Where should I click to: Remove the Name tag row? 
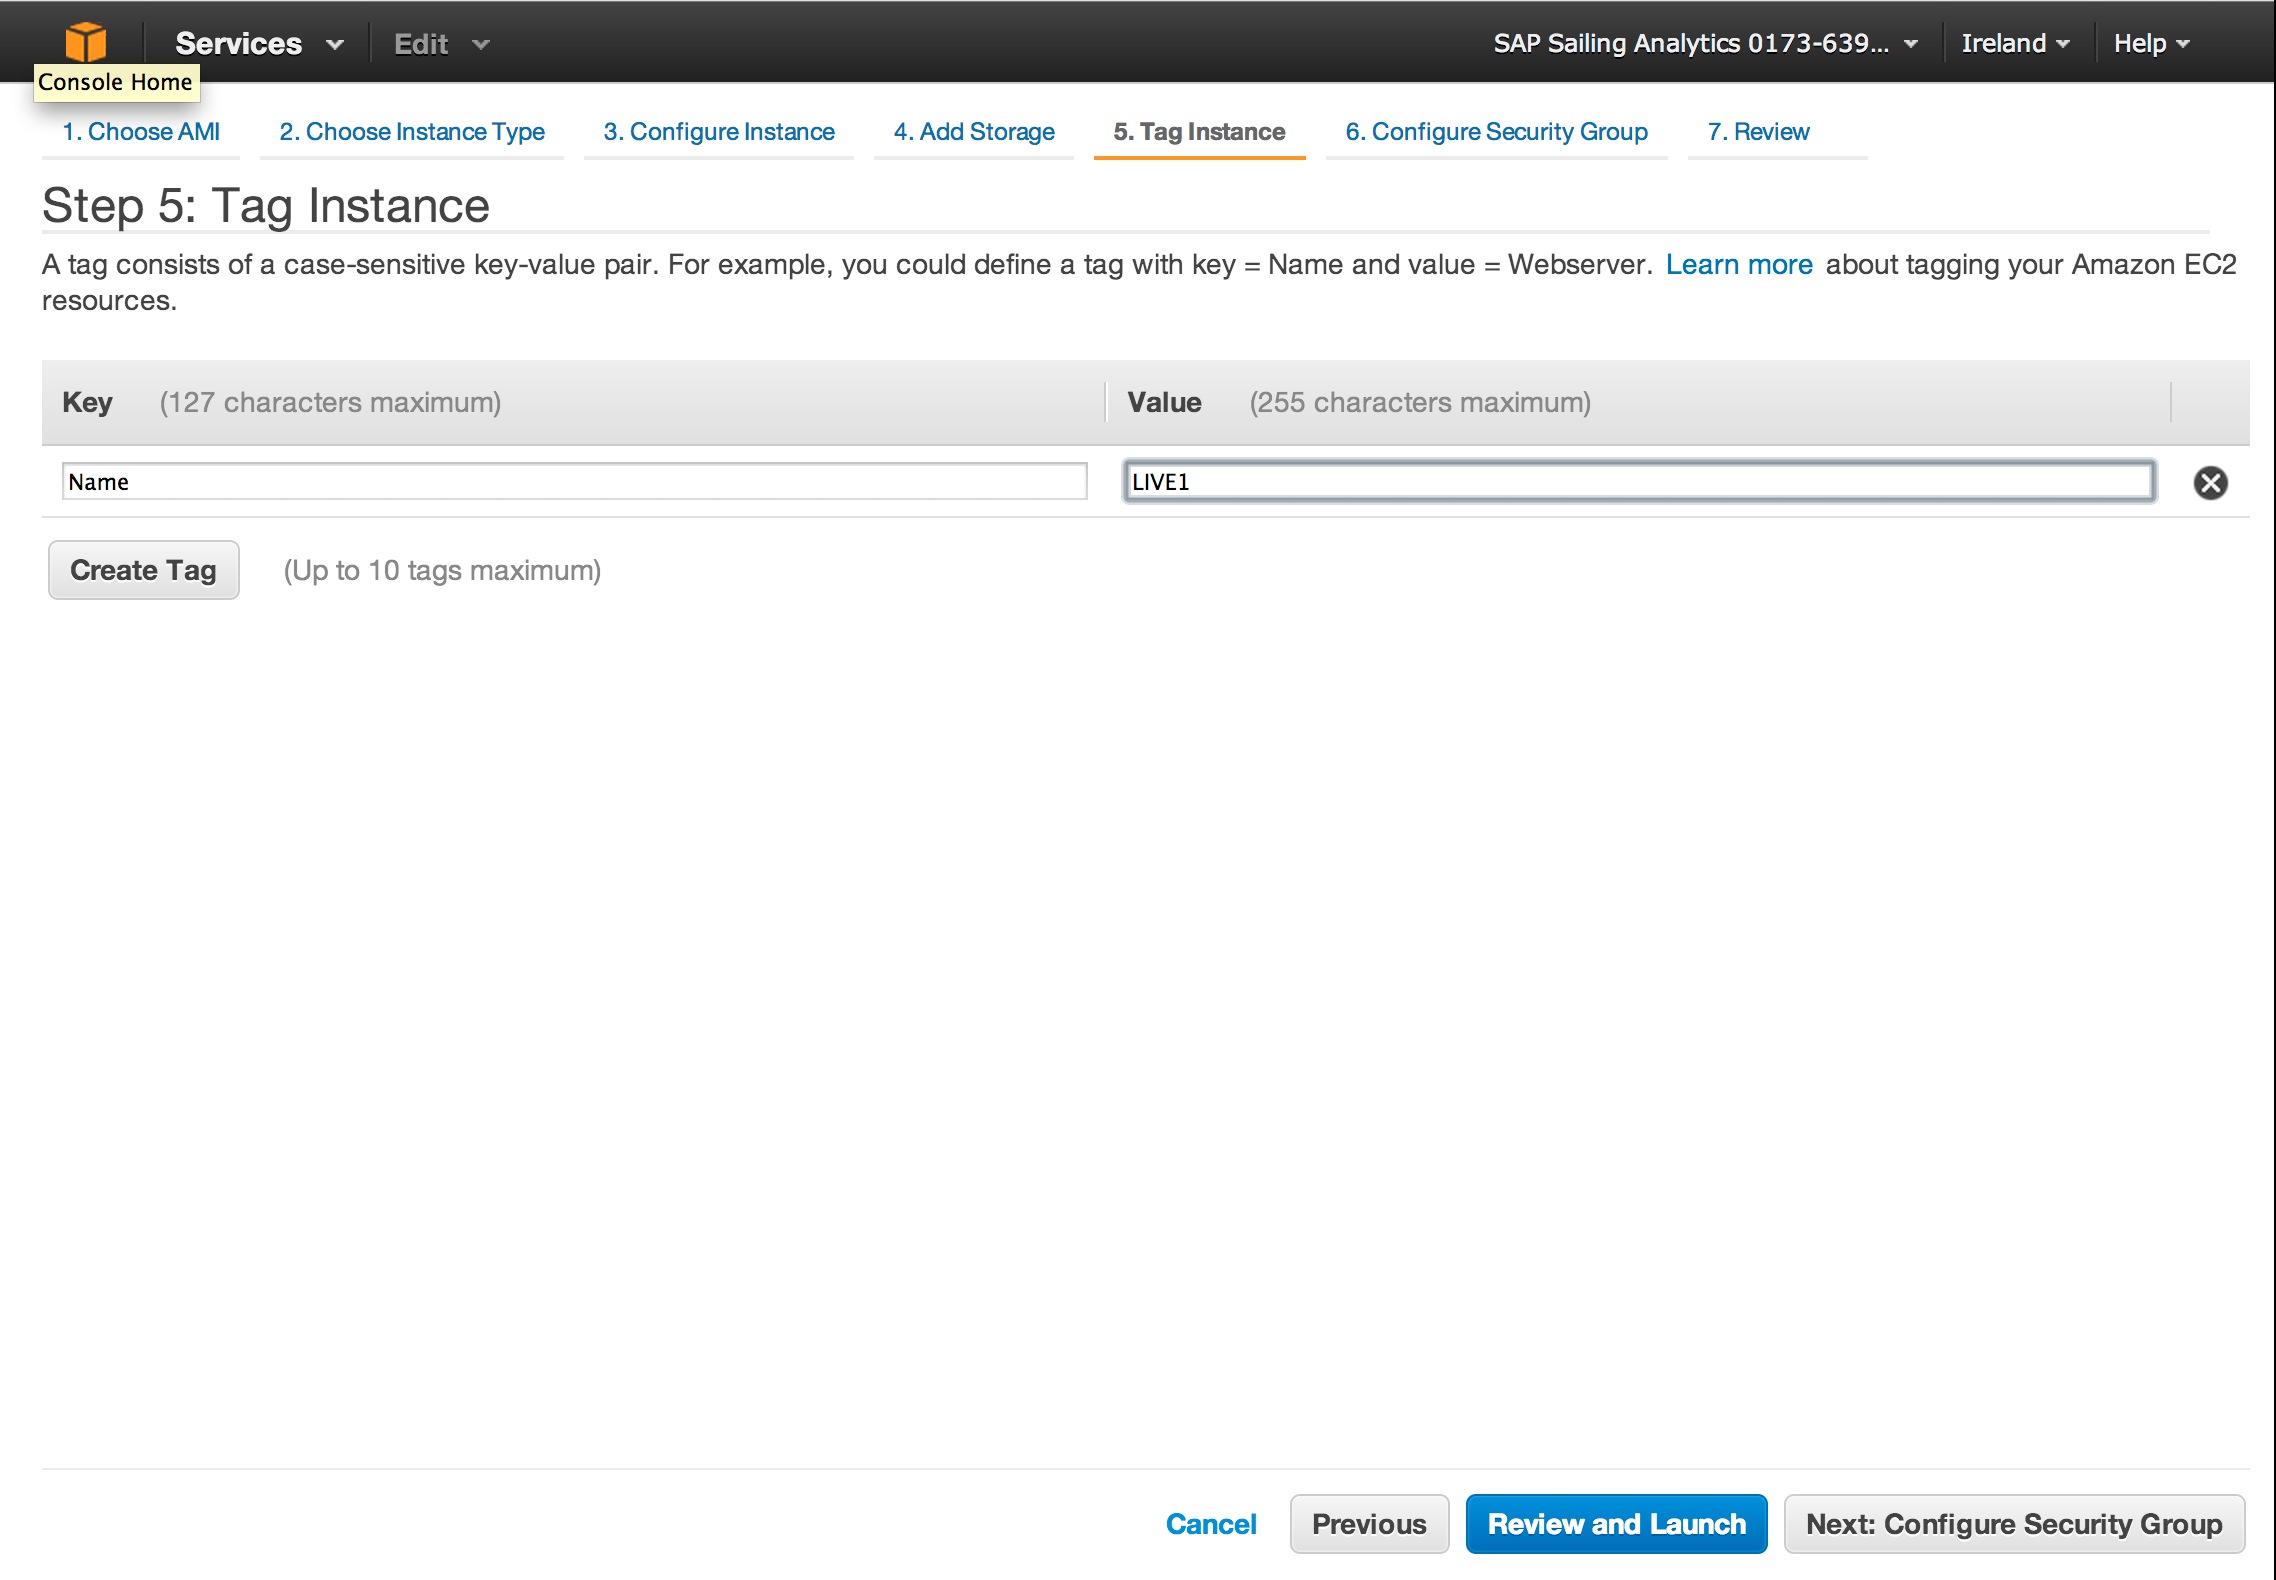coord(2210,483)
